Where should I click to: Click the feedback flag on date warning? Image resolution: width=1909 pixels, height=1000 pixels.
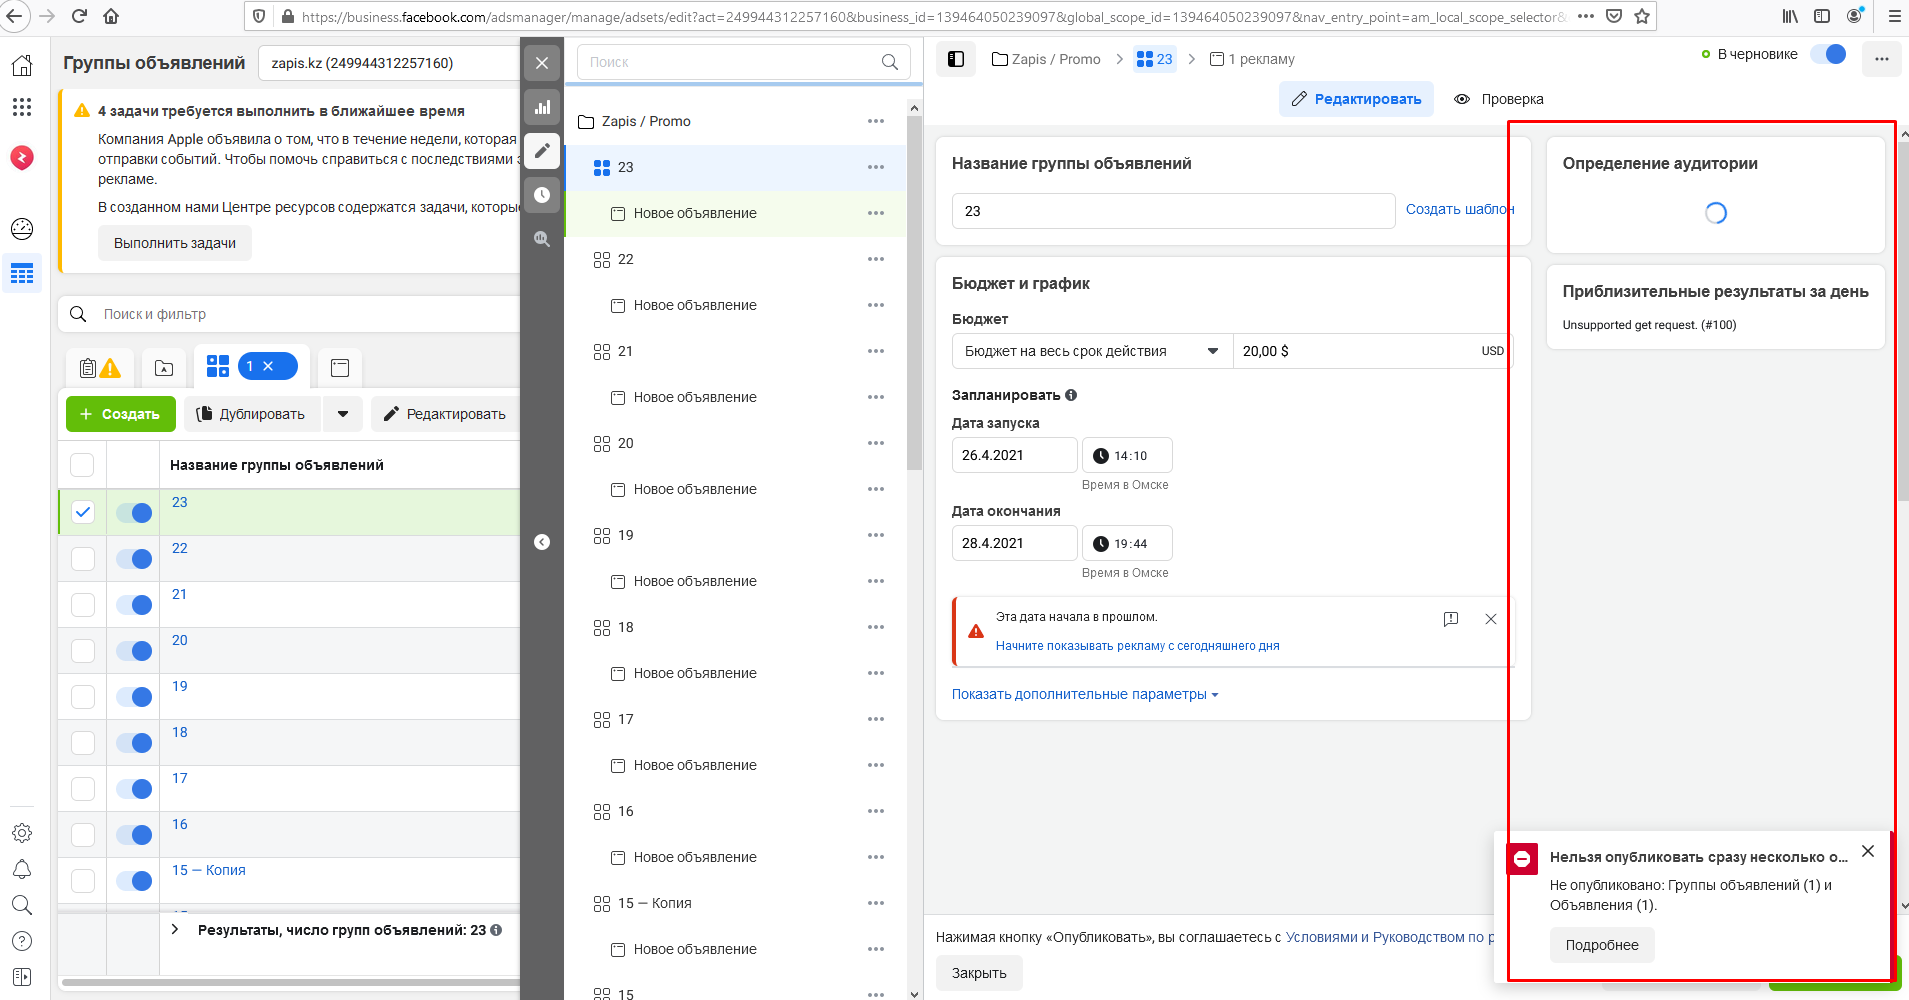click(x=1451, y=619)
